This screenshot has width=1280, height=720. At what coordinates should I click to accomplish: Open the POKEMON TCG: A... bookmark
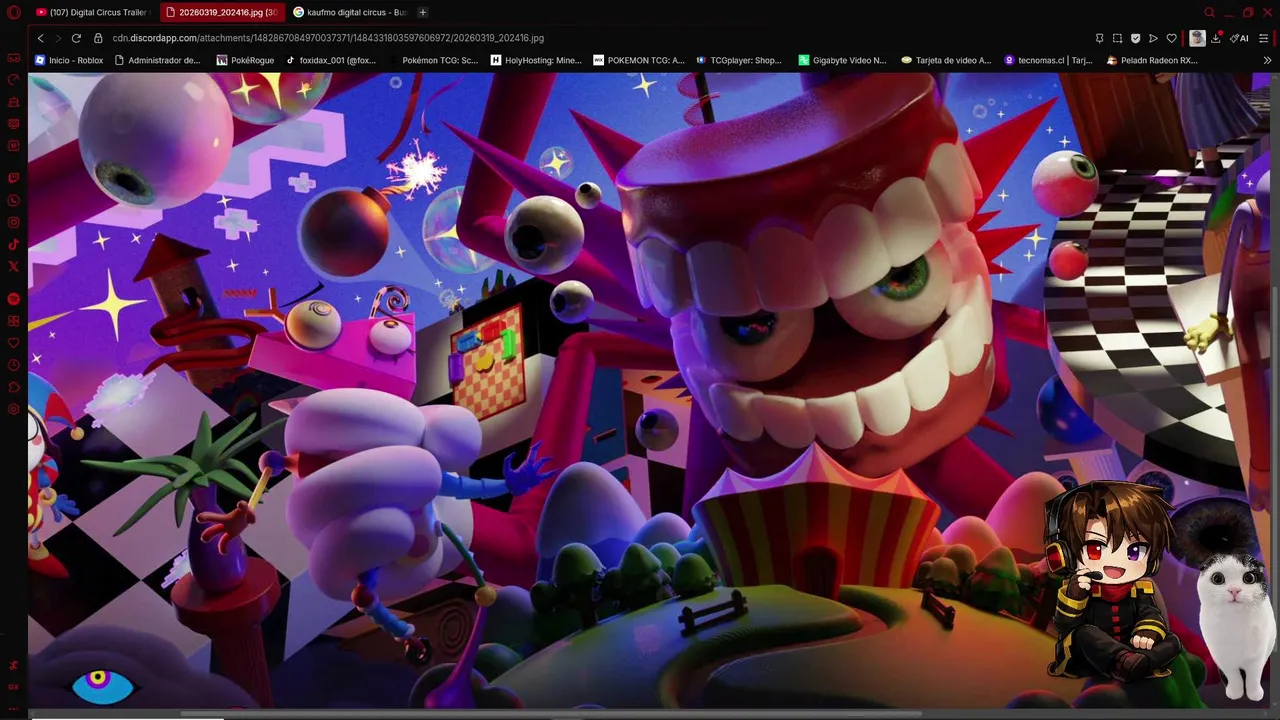(639, 60)
